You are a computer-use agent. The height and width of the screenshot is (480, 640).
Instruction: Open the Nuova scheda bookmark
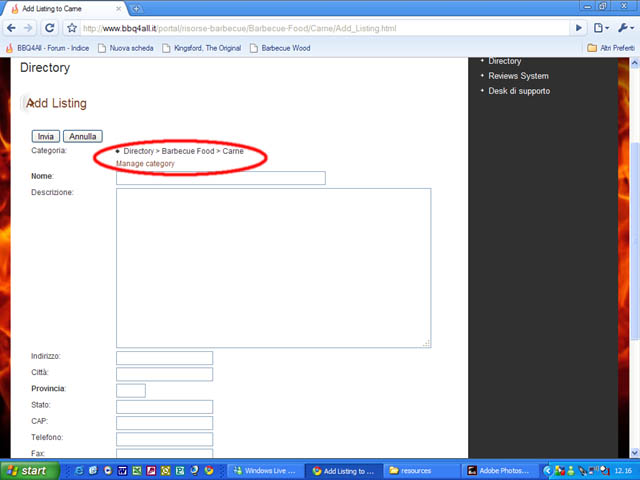[126, 48]
